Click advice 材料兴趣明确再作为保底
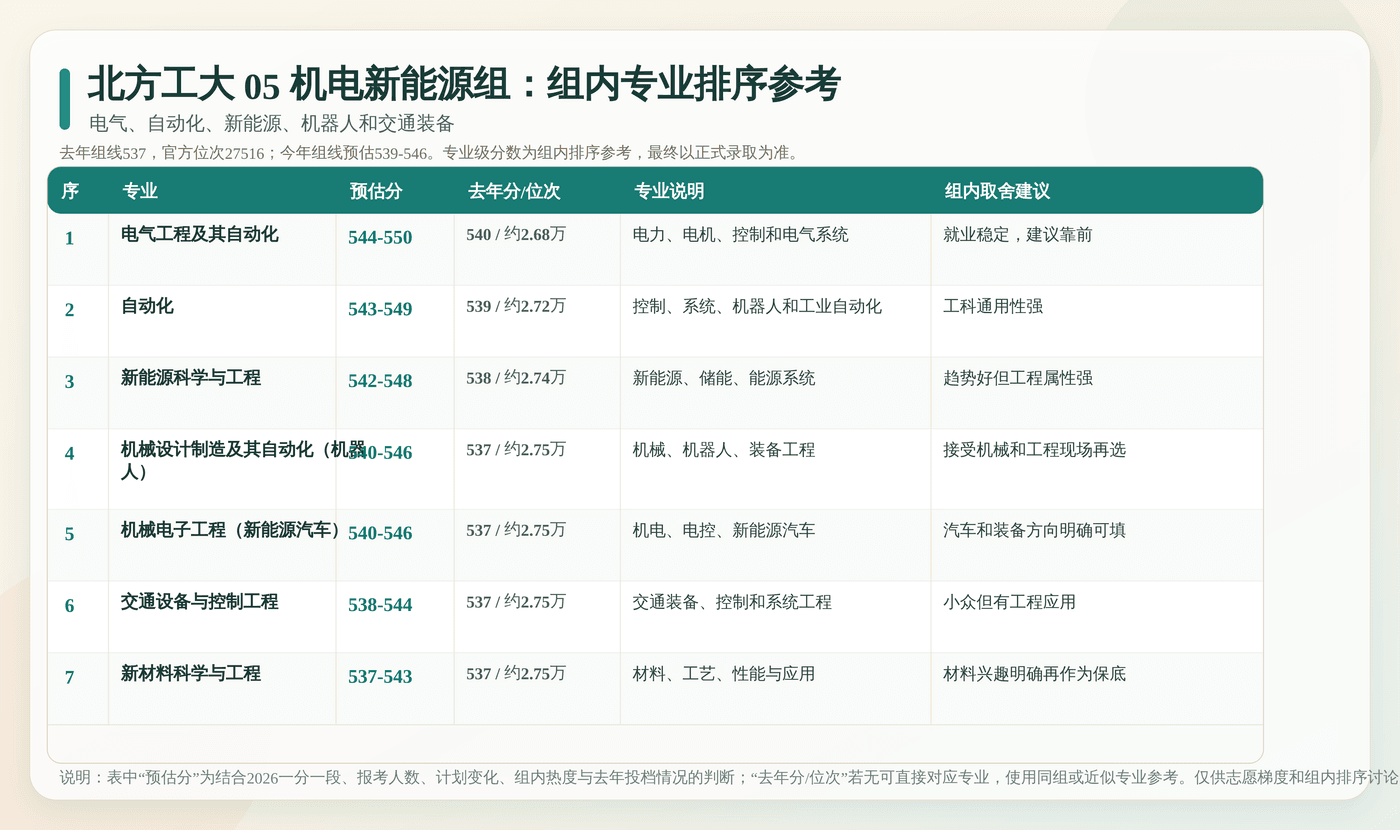Viewport: 1400px width, 830px height. (x=1034, y=674)
